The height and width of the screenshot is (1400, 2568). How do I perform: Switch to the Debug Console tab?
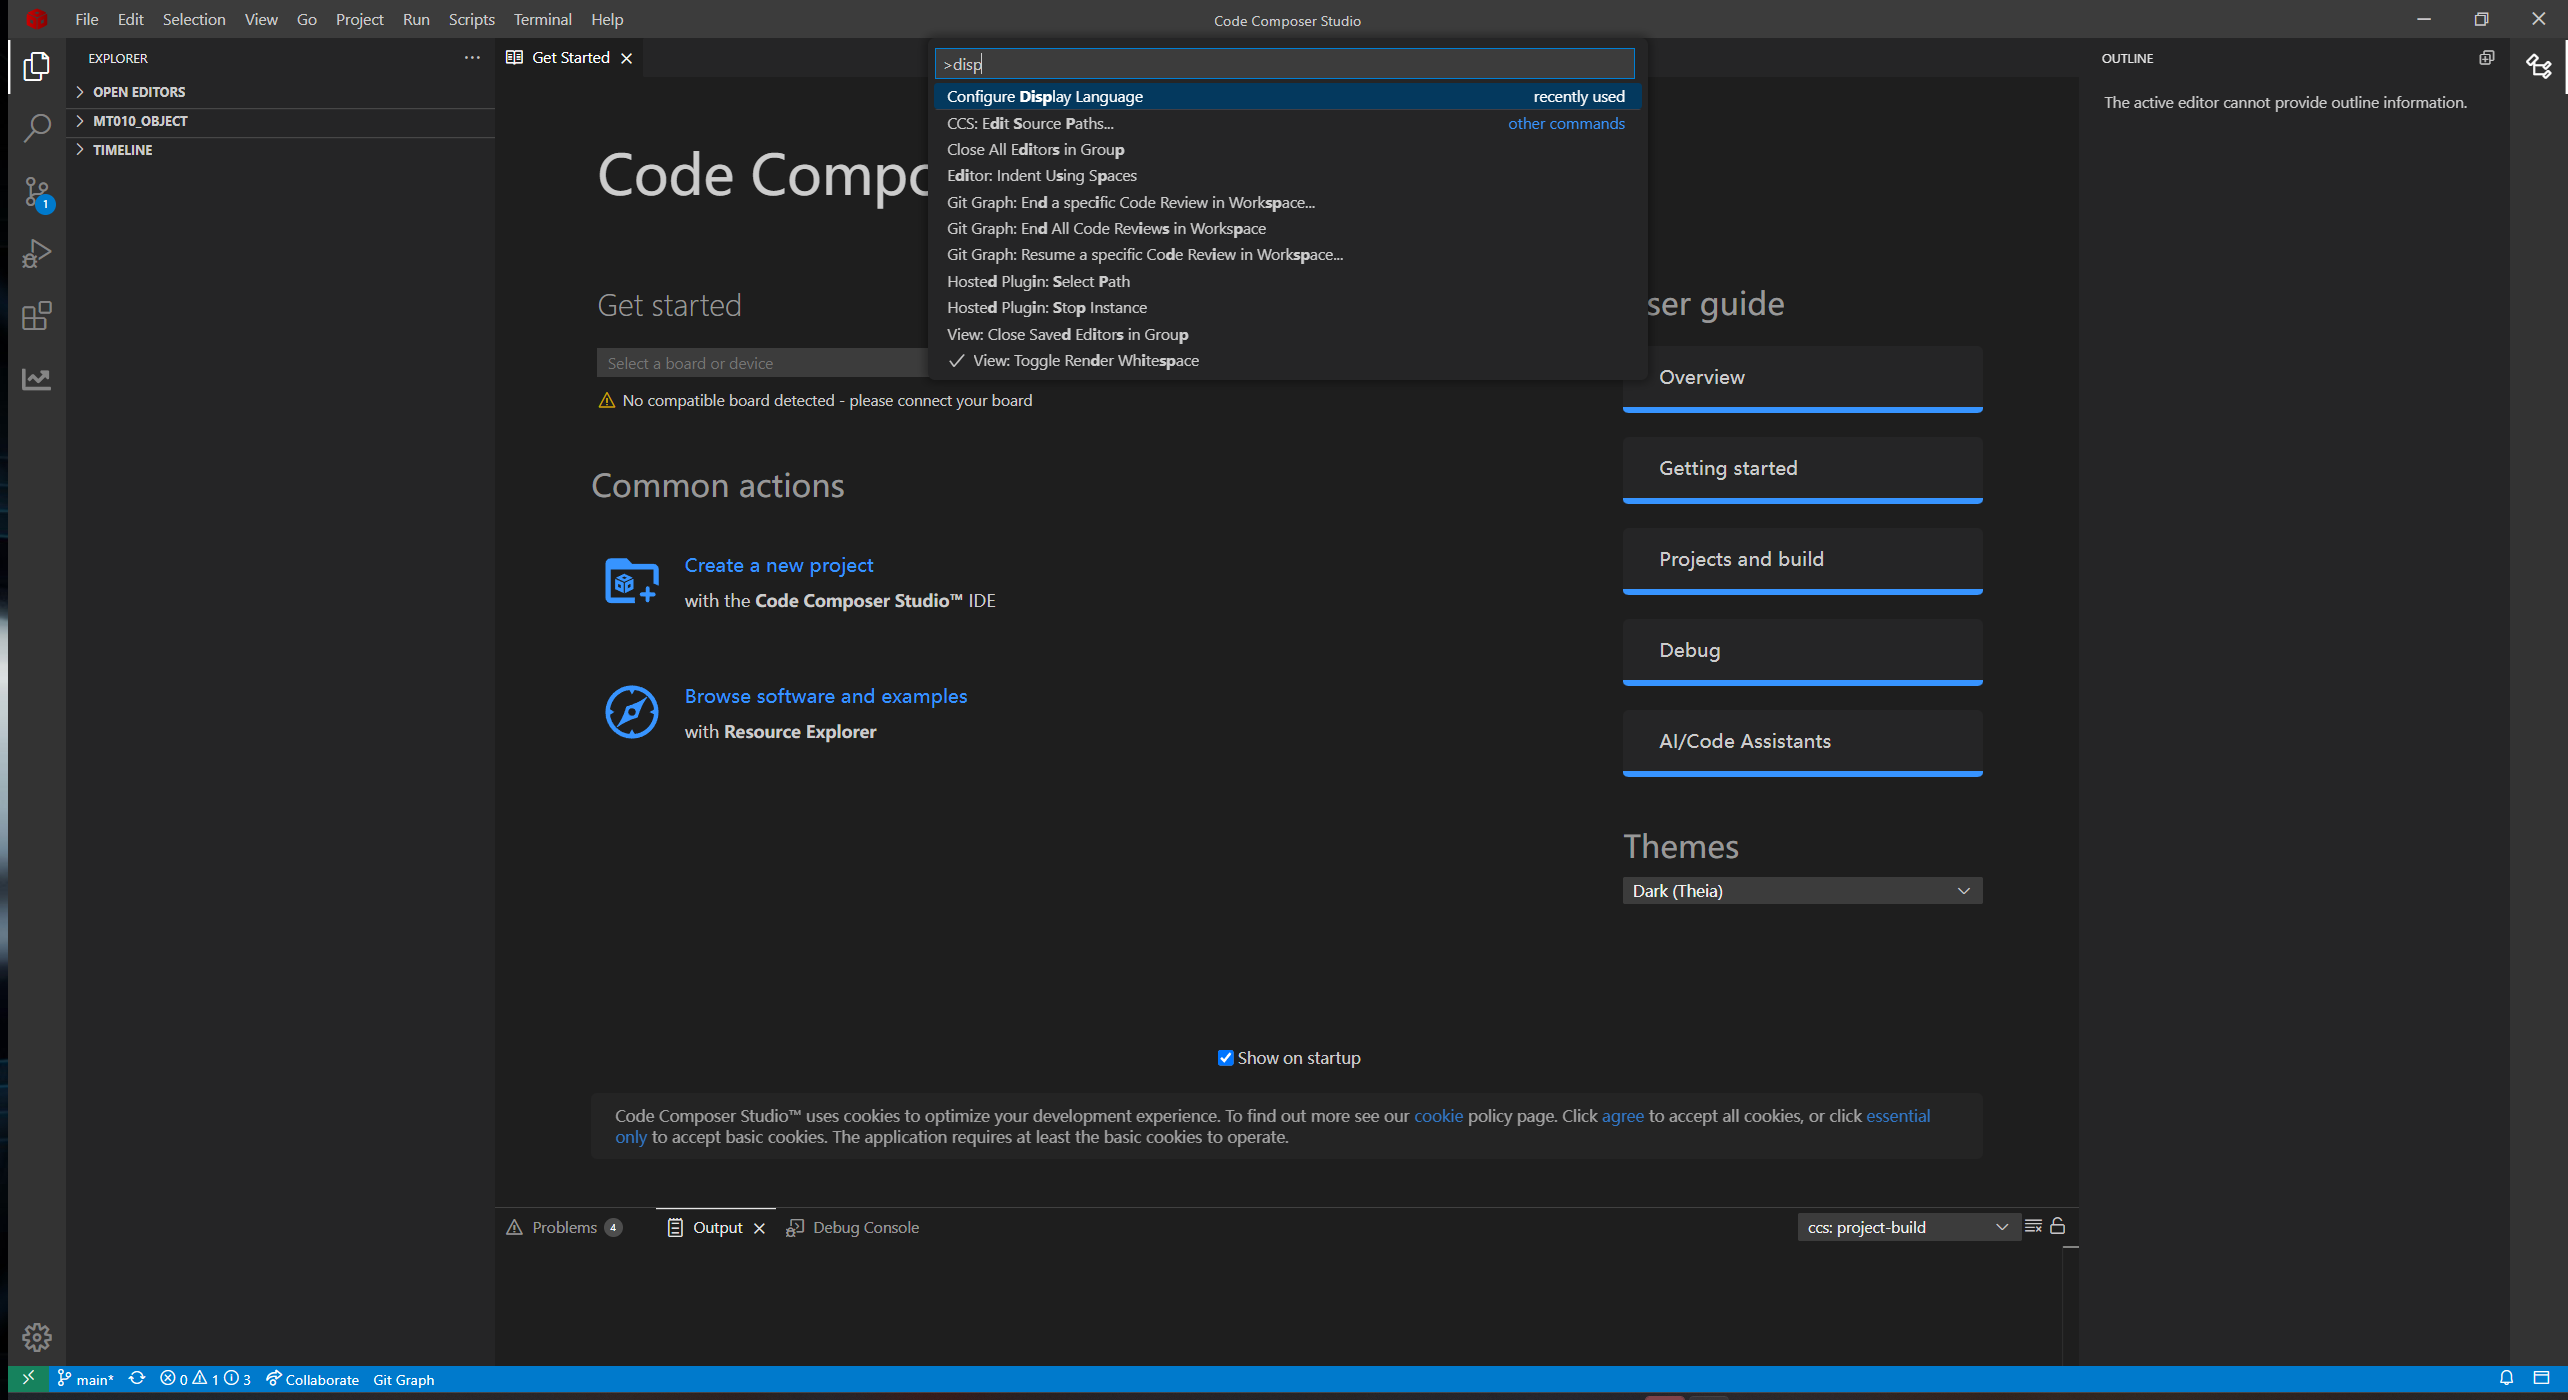tap(864, 1227)
